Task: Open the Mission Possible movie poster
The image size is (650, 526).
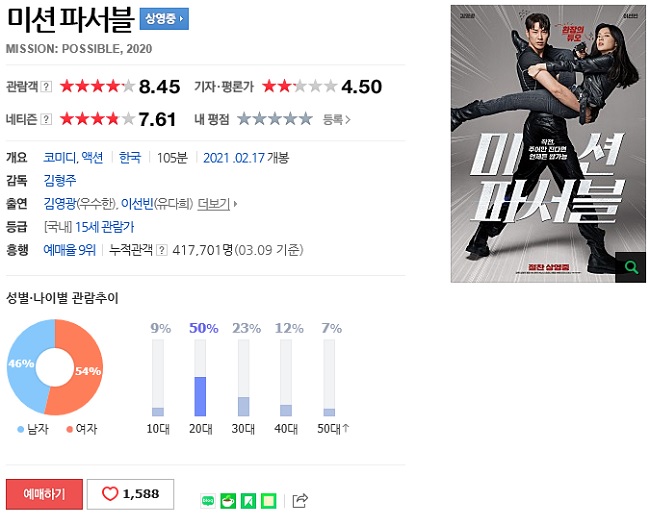Action: coord(548,144)
